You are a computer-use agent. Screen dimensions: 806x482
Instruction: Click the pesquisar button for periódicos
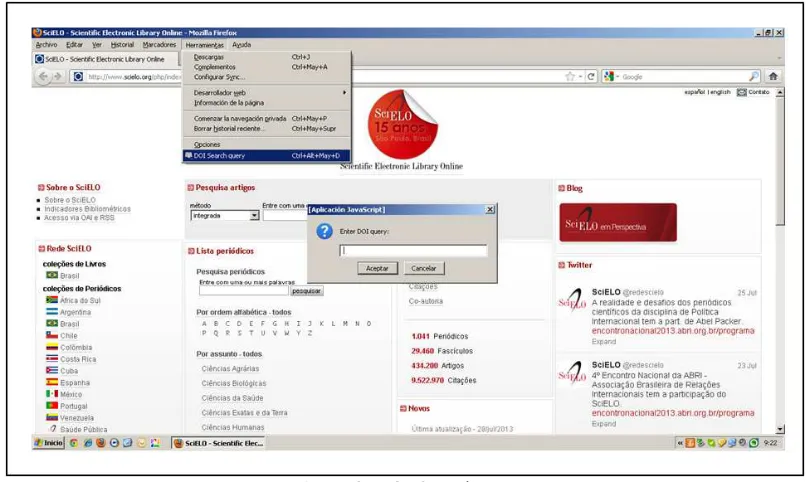(x=306, y=291)
